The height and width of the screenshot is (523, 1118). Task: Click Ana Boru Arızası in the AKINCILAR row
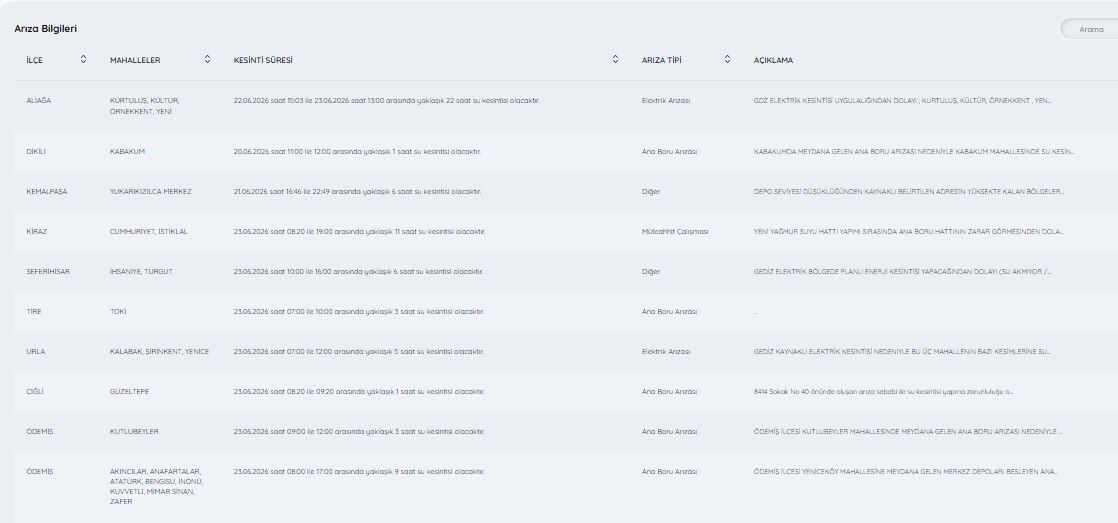point(670,471)
